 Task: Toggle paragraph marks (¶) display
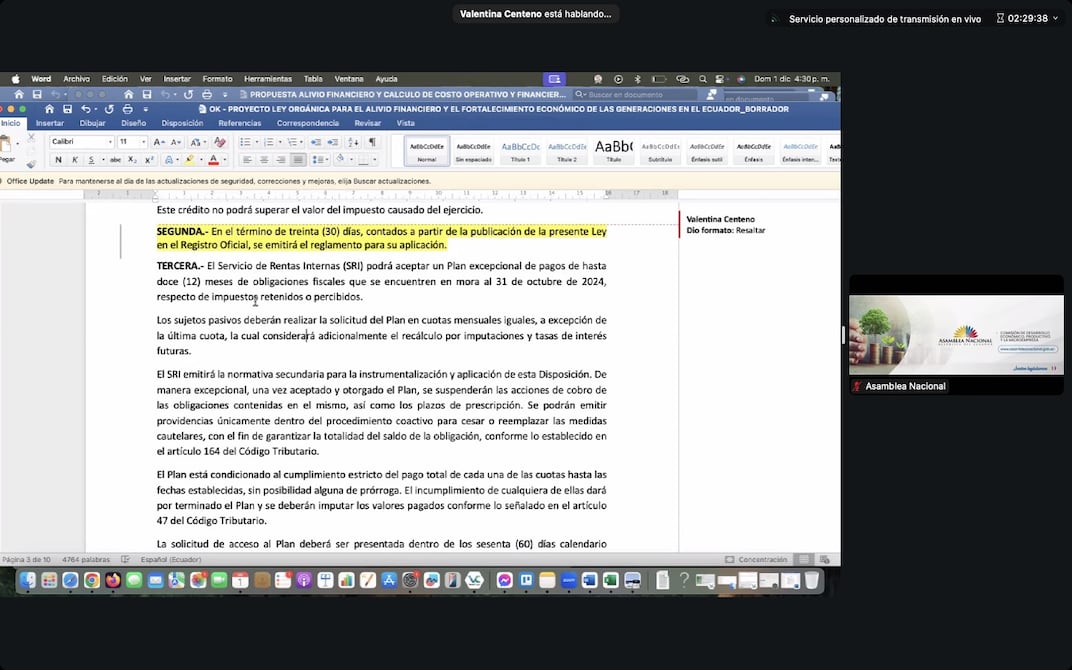point(373,142)
